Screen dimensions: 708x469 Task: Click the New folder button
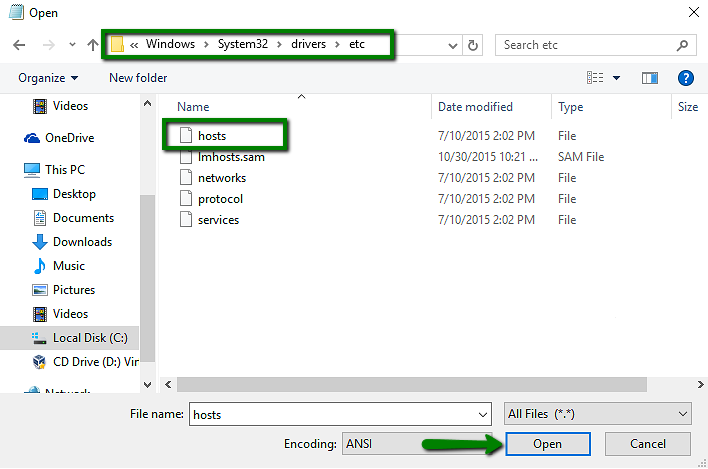click(x=138, y=78)
